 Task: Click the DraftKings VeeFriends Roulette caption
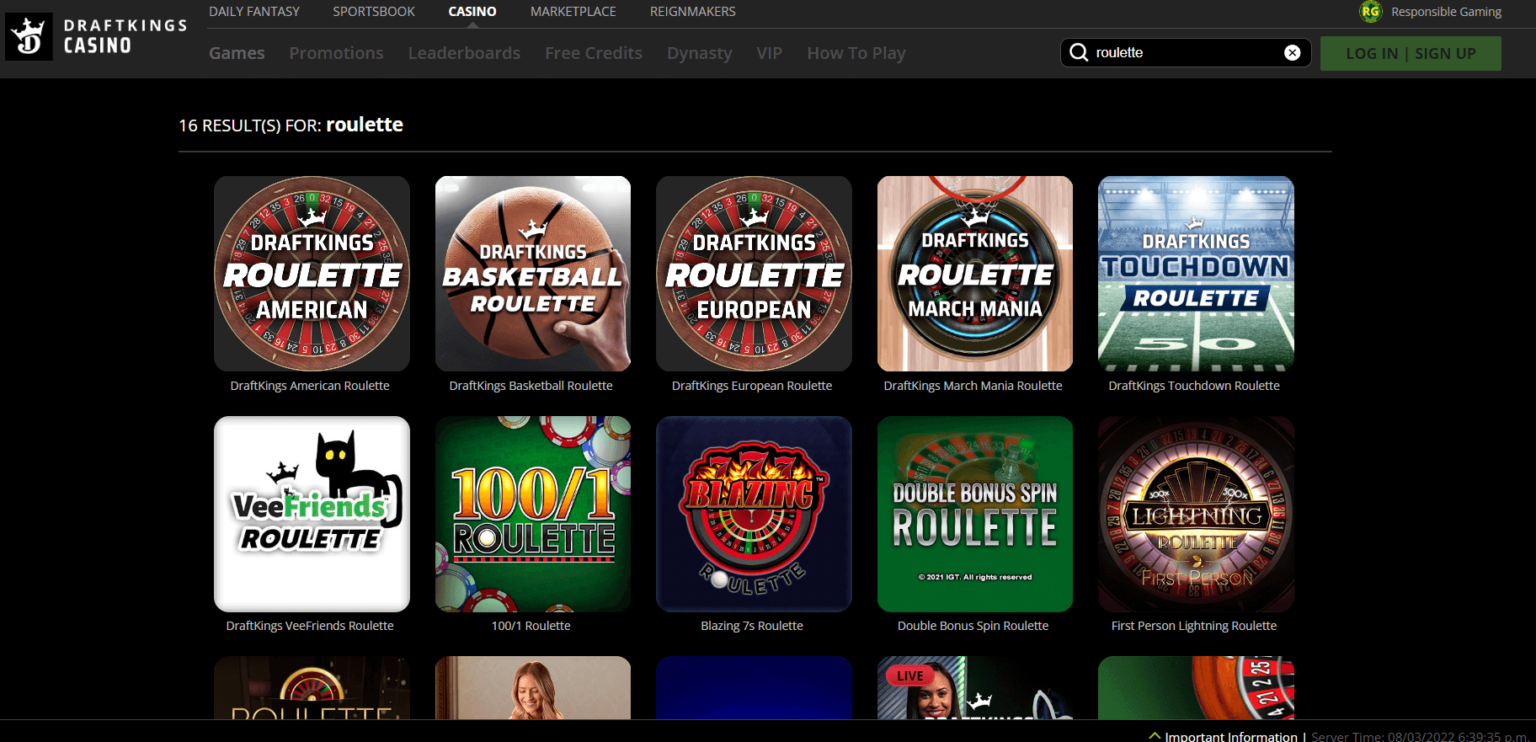point(310,625)
